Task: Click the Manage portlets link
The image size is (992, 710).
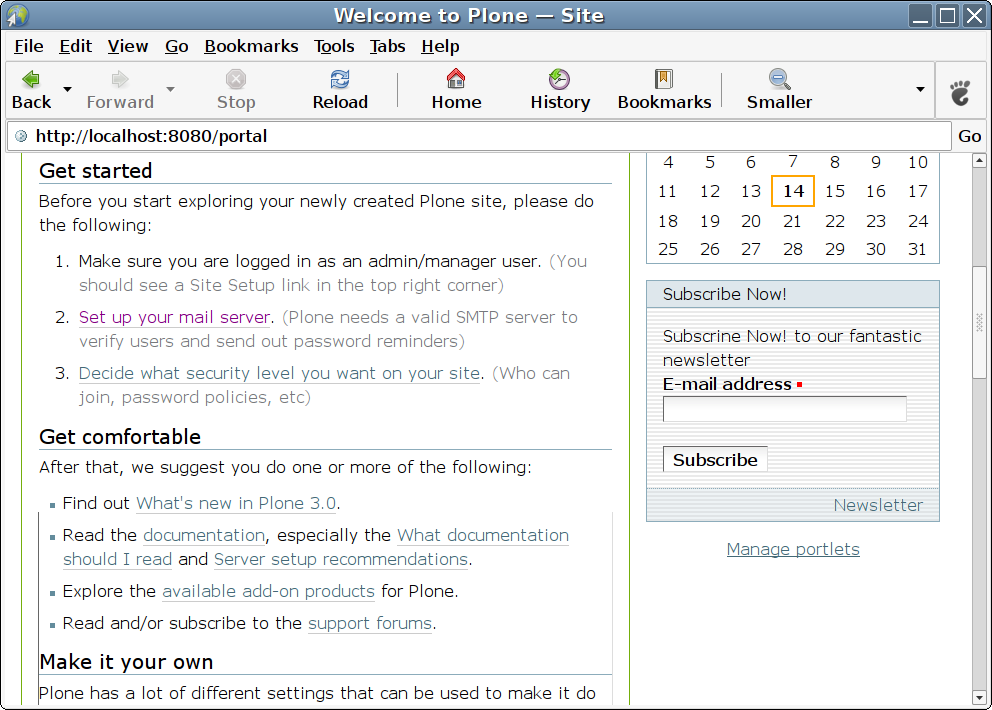Action: click(x=793, y=549)
